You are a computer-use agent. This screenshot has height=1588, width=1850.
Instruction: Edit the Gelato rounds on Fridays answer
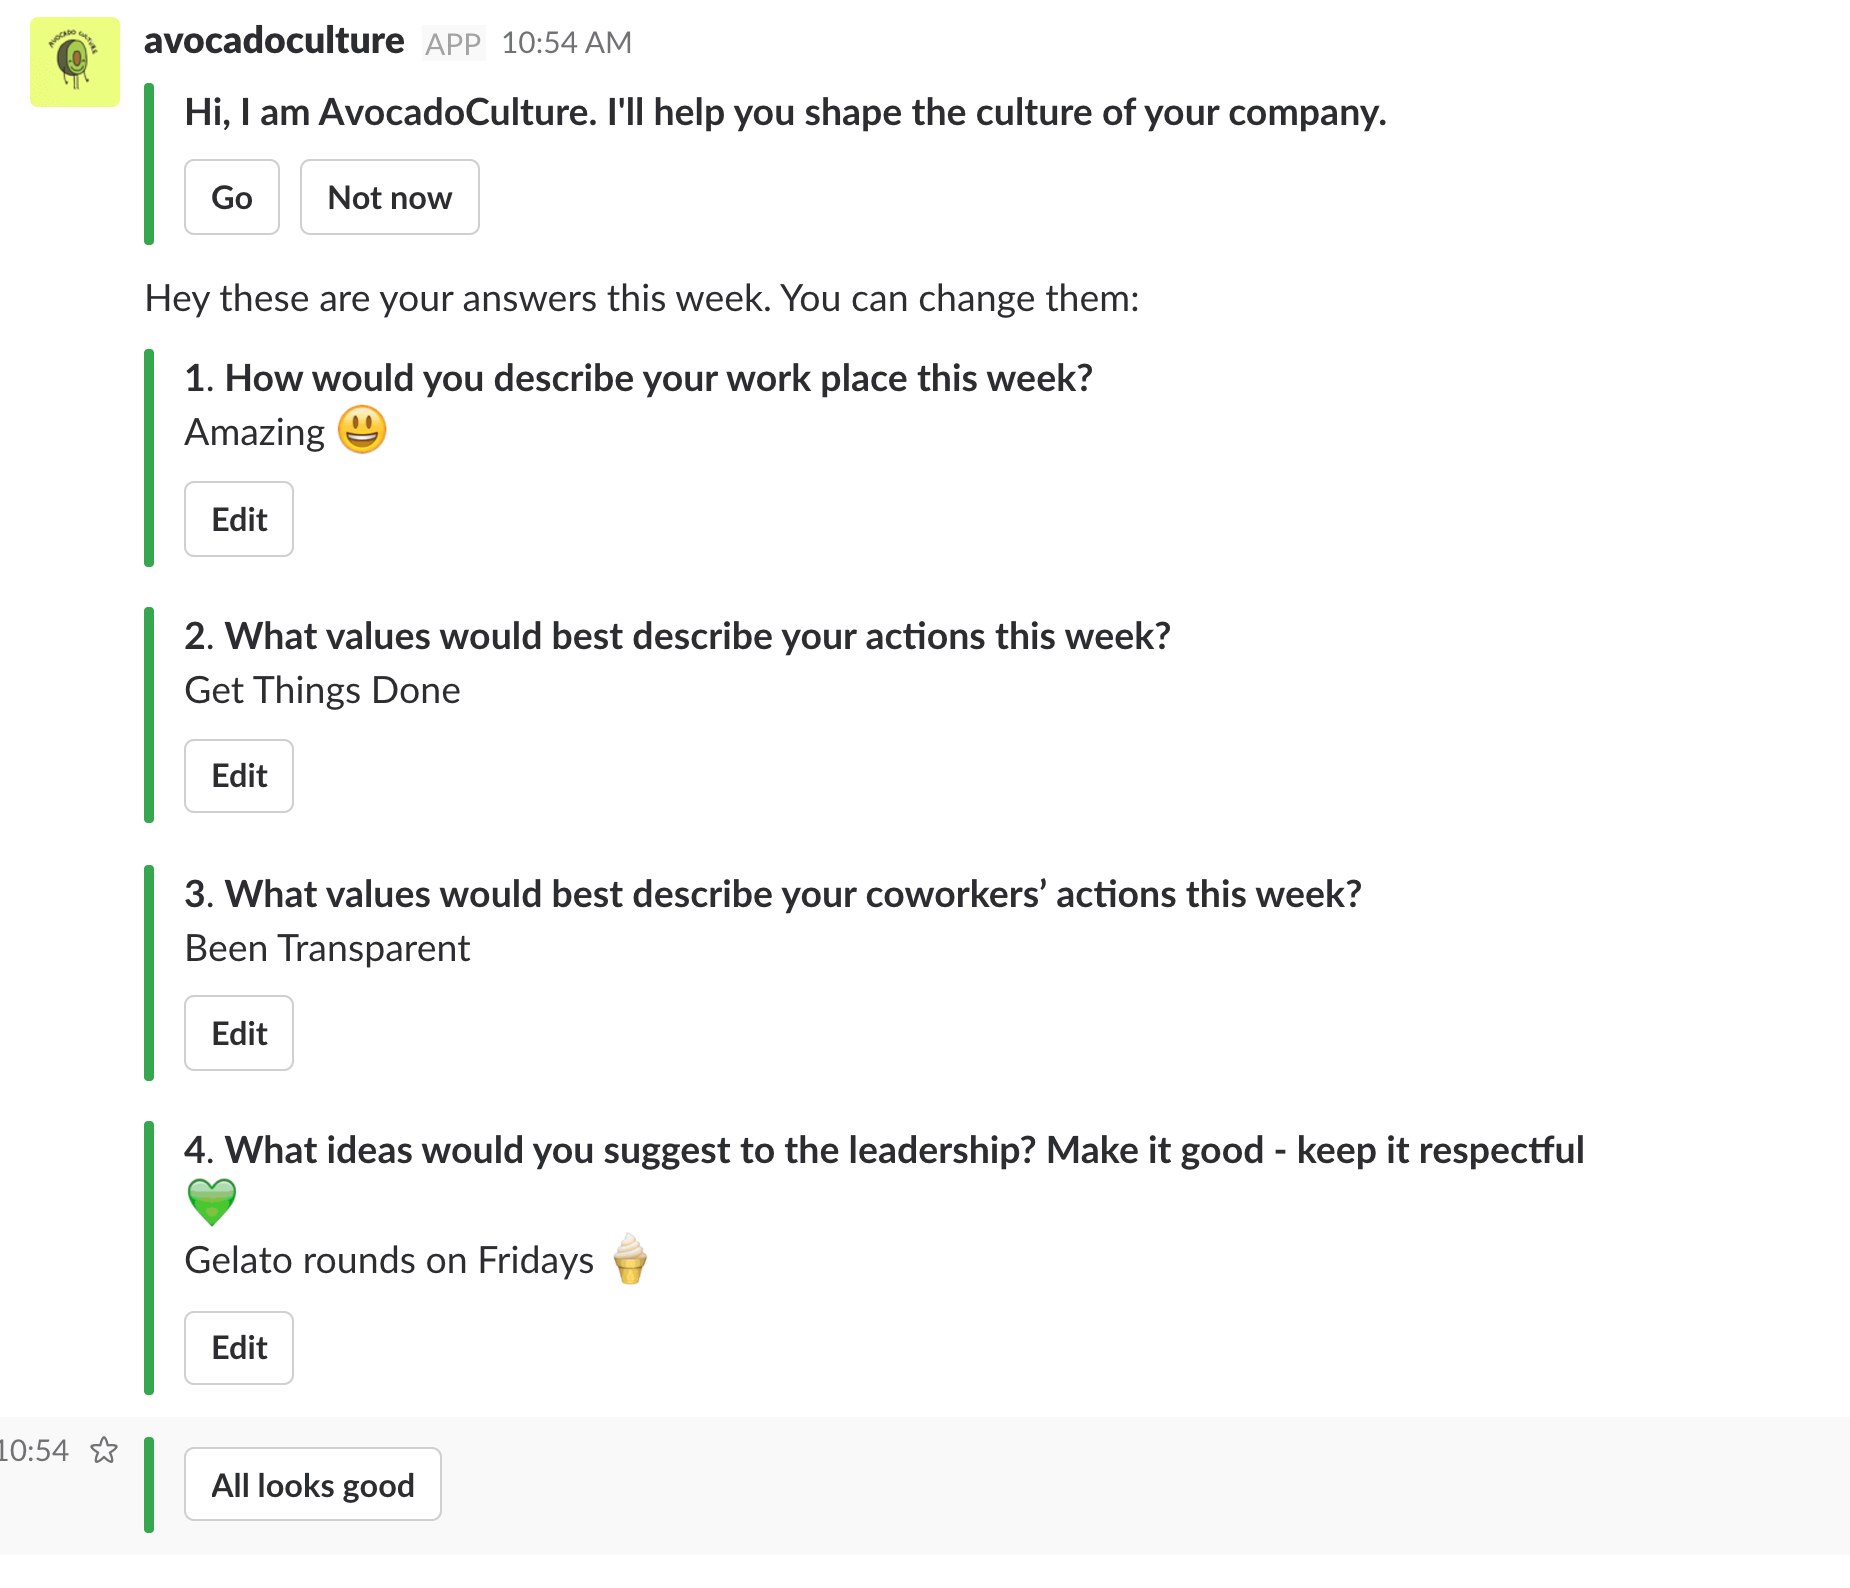pyautogui.click(x=239, y=1348)
